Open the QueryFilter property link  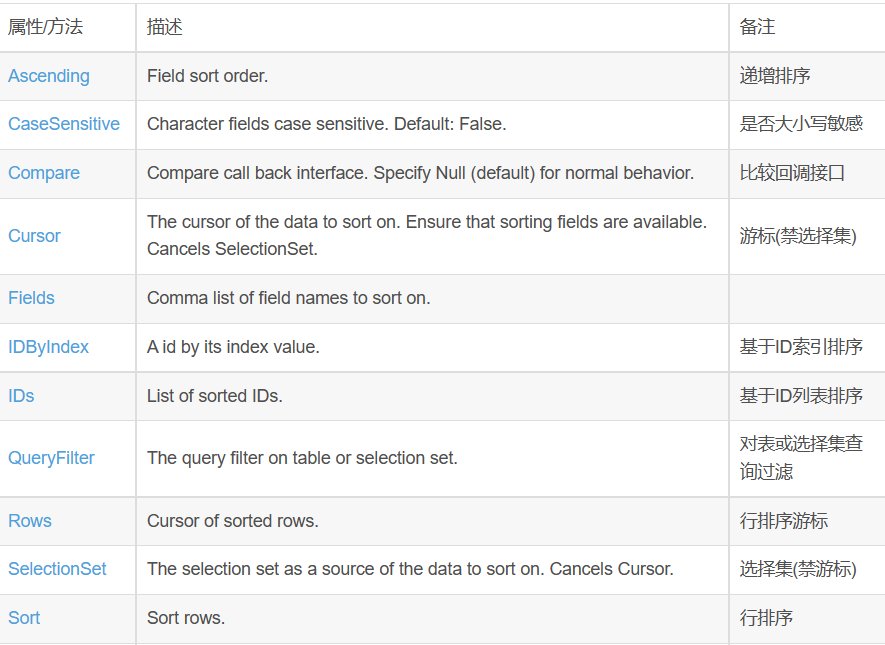click(51, 458)
